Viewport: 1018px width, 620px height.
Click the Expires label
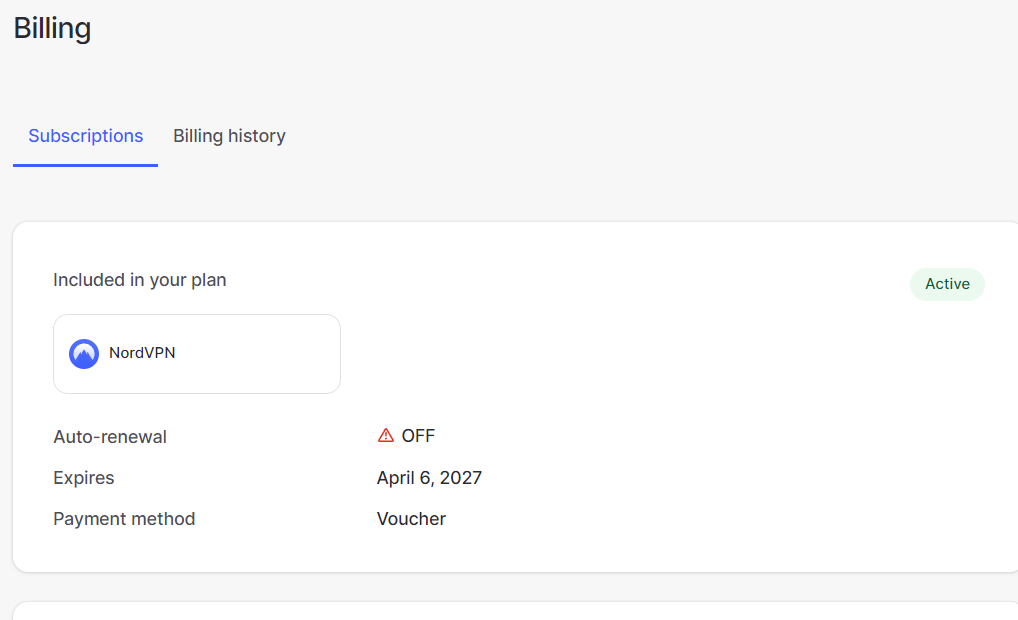tap(84, 478)
